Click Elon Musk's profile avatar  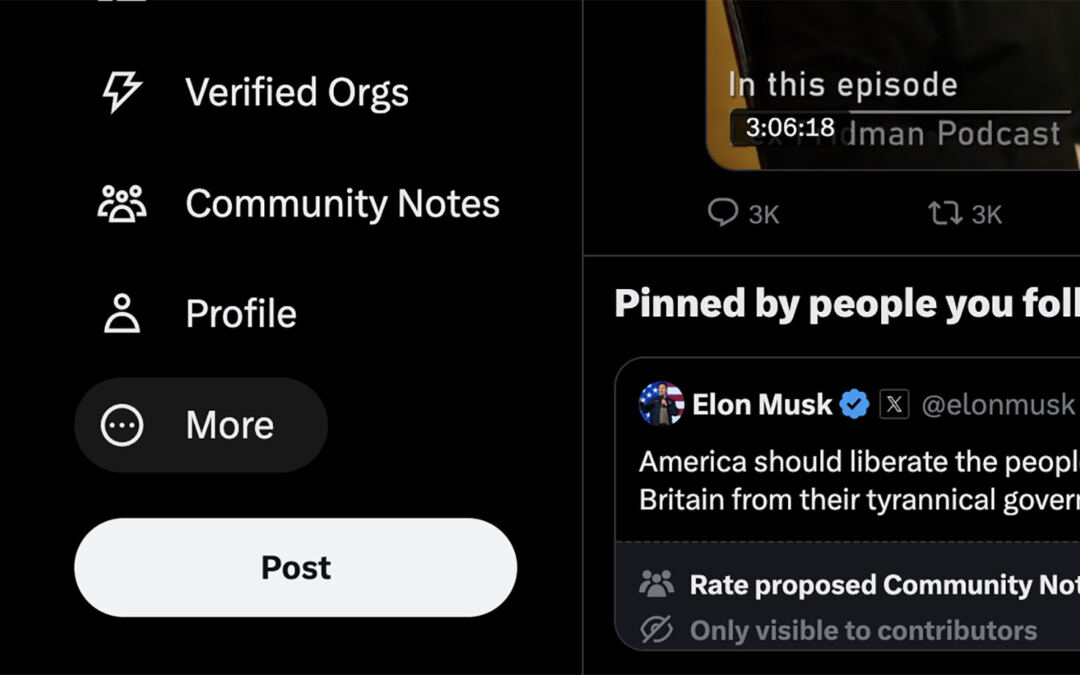661,404
